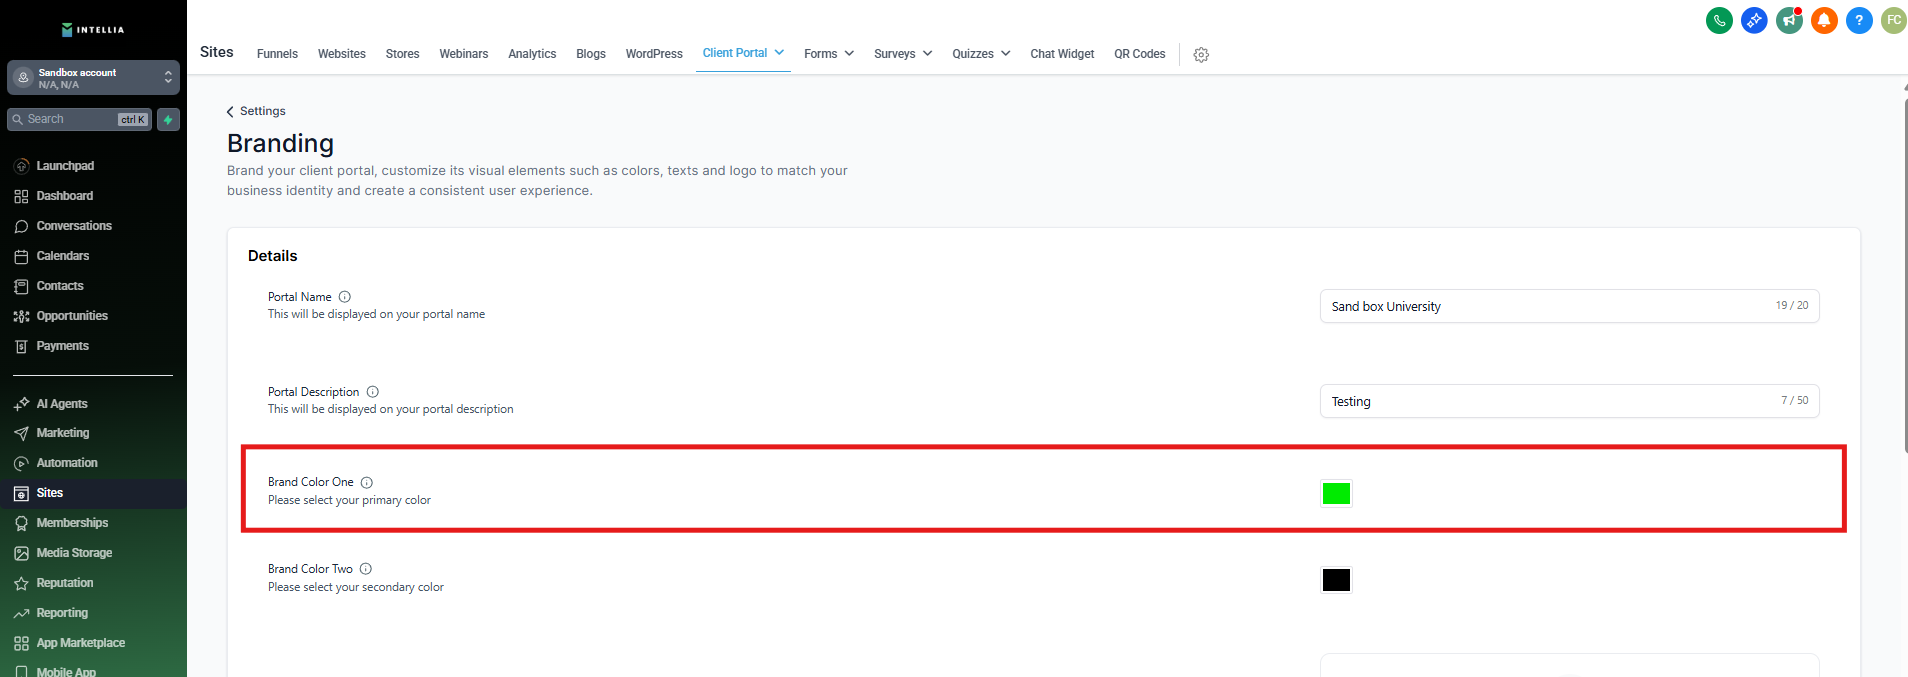
Task: Click the Payments sidebar icon
Action: [x=21, y=346]
